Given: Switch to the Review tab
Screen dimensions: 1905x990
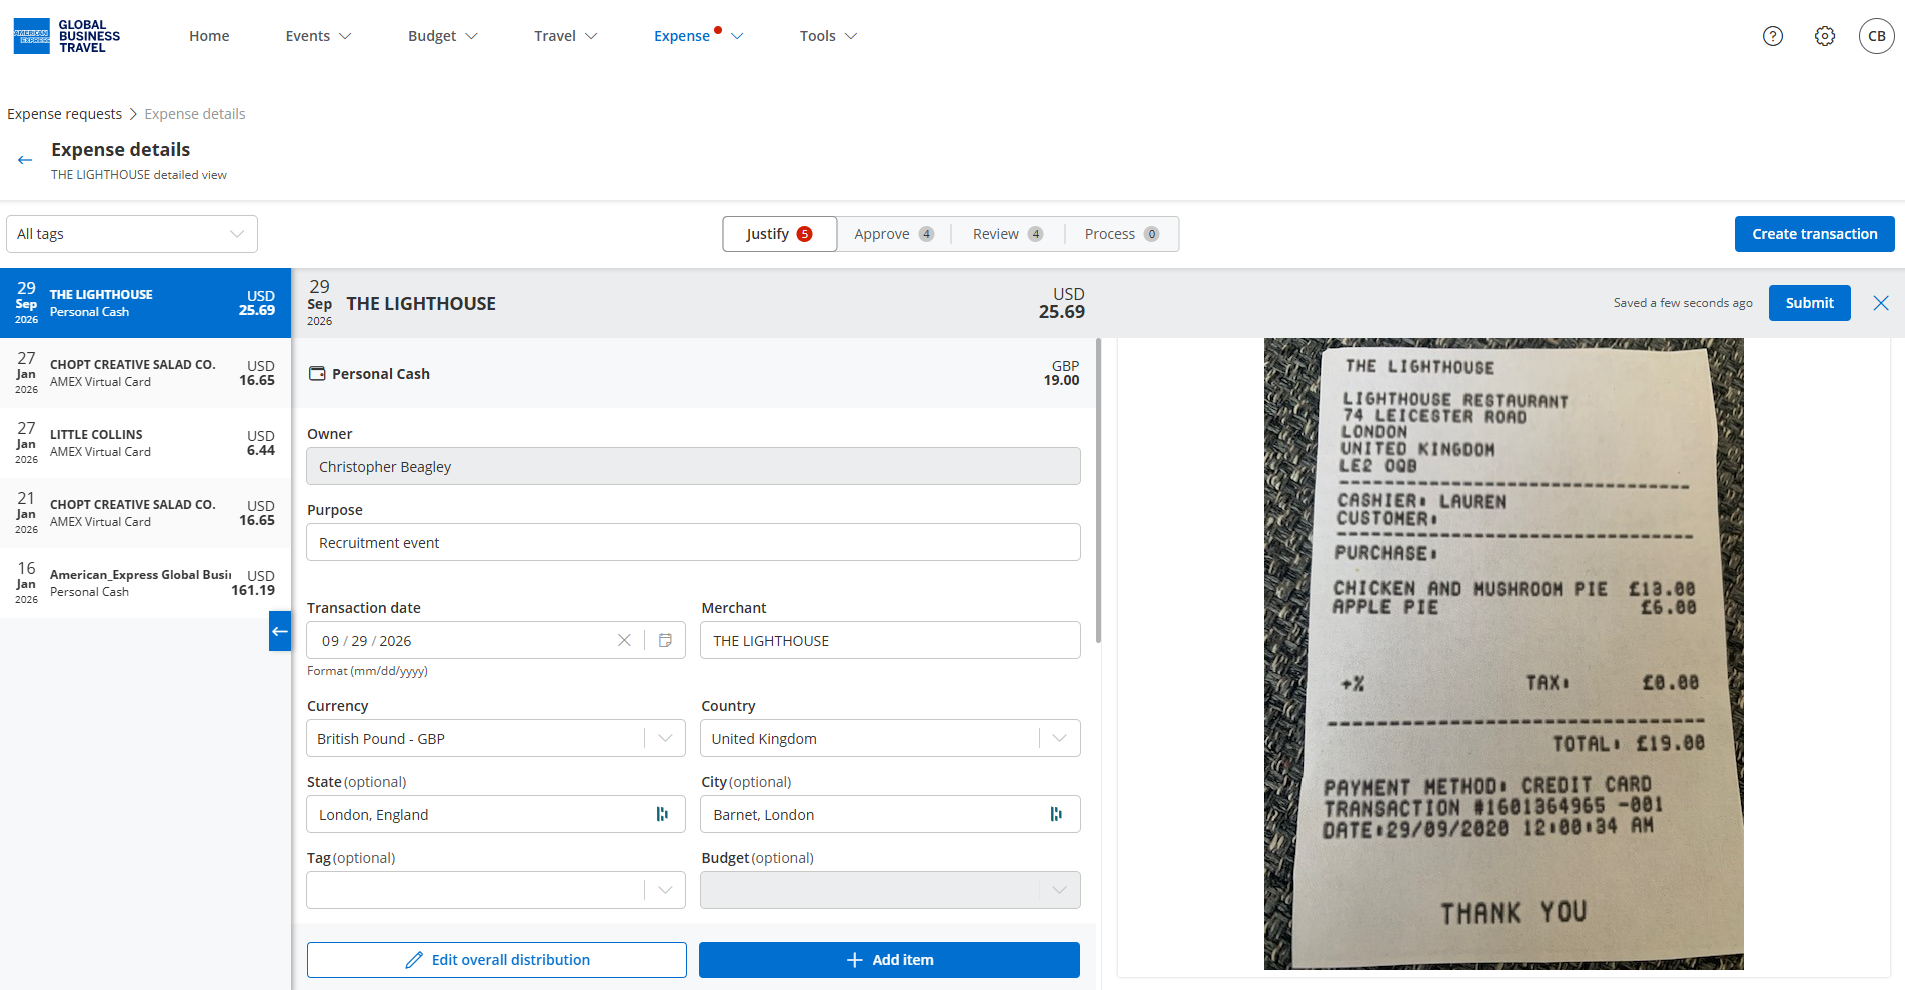Looking at the screenshot, I should pos(1008,234).
